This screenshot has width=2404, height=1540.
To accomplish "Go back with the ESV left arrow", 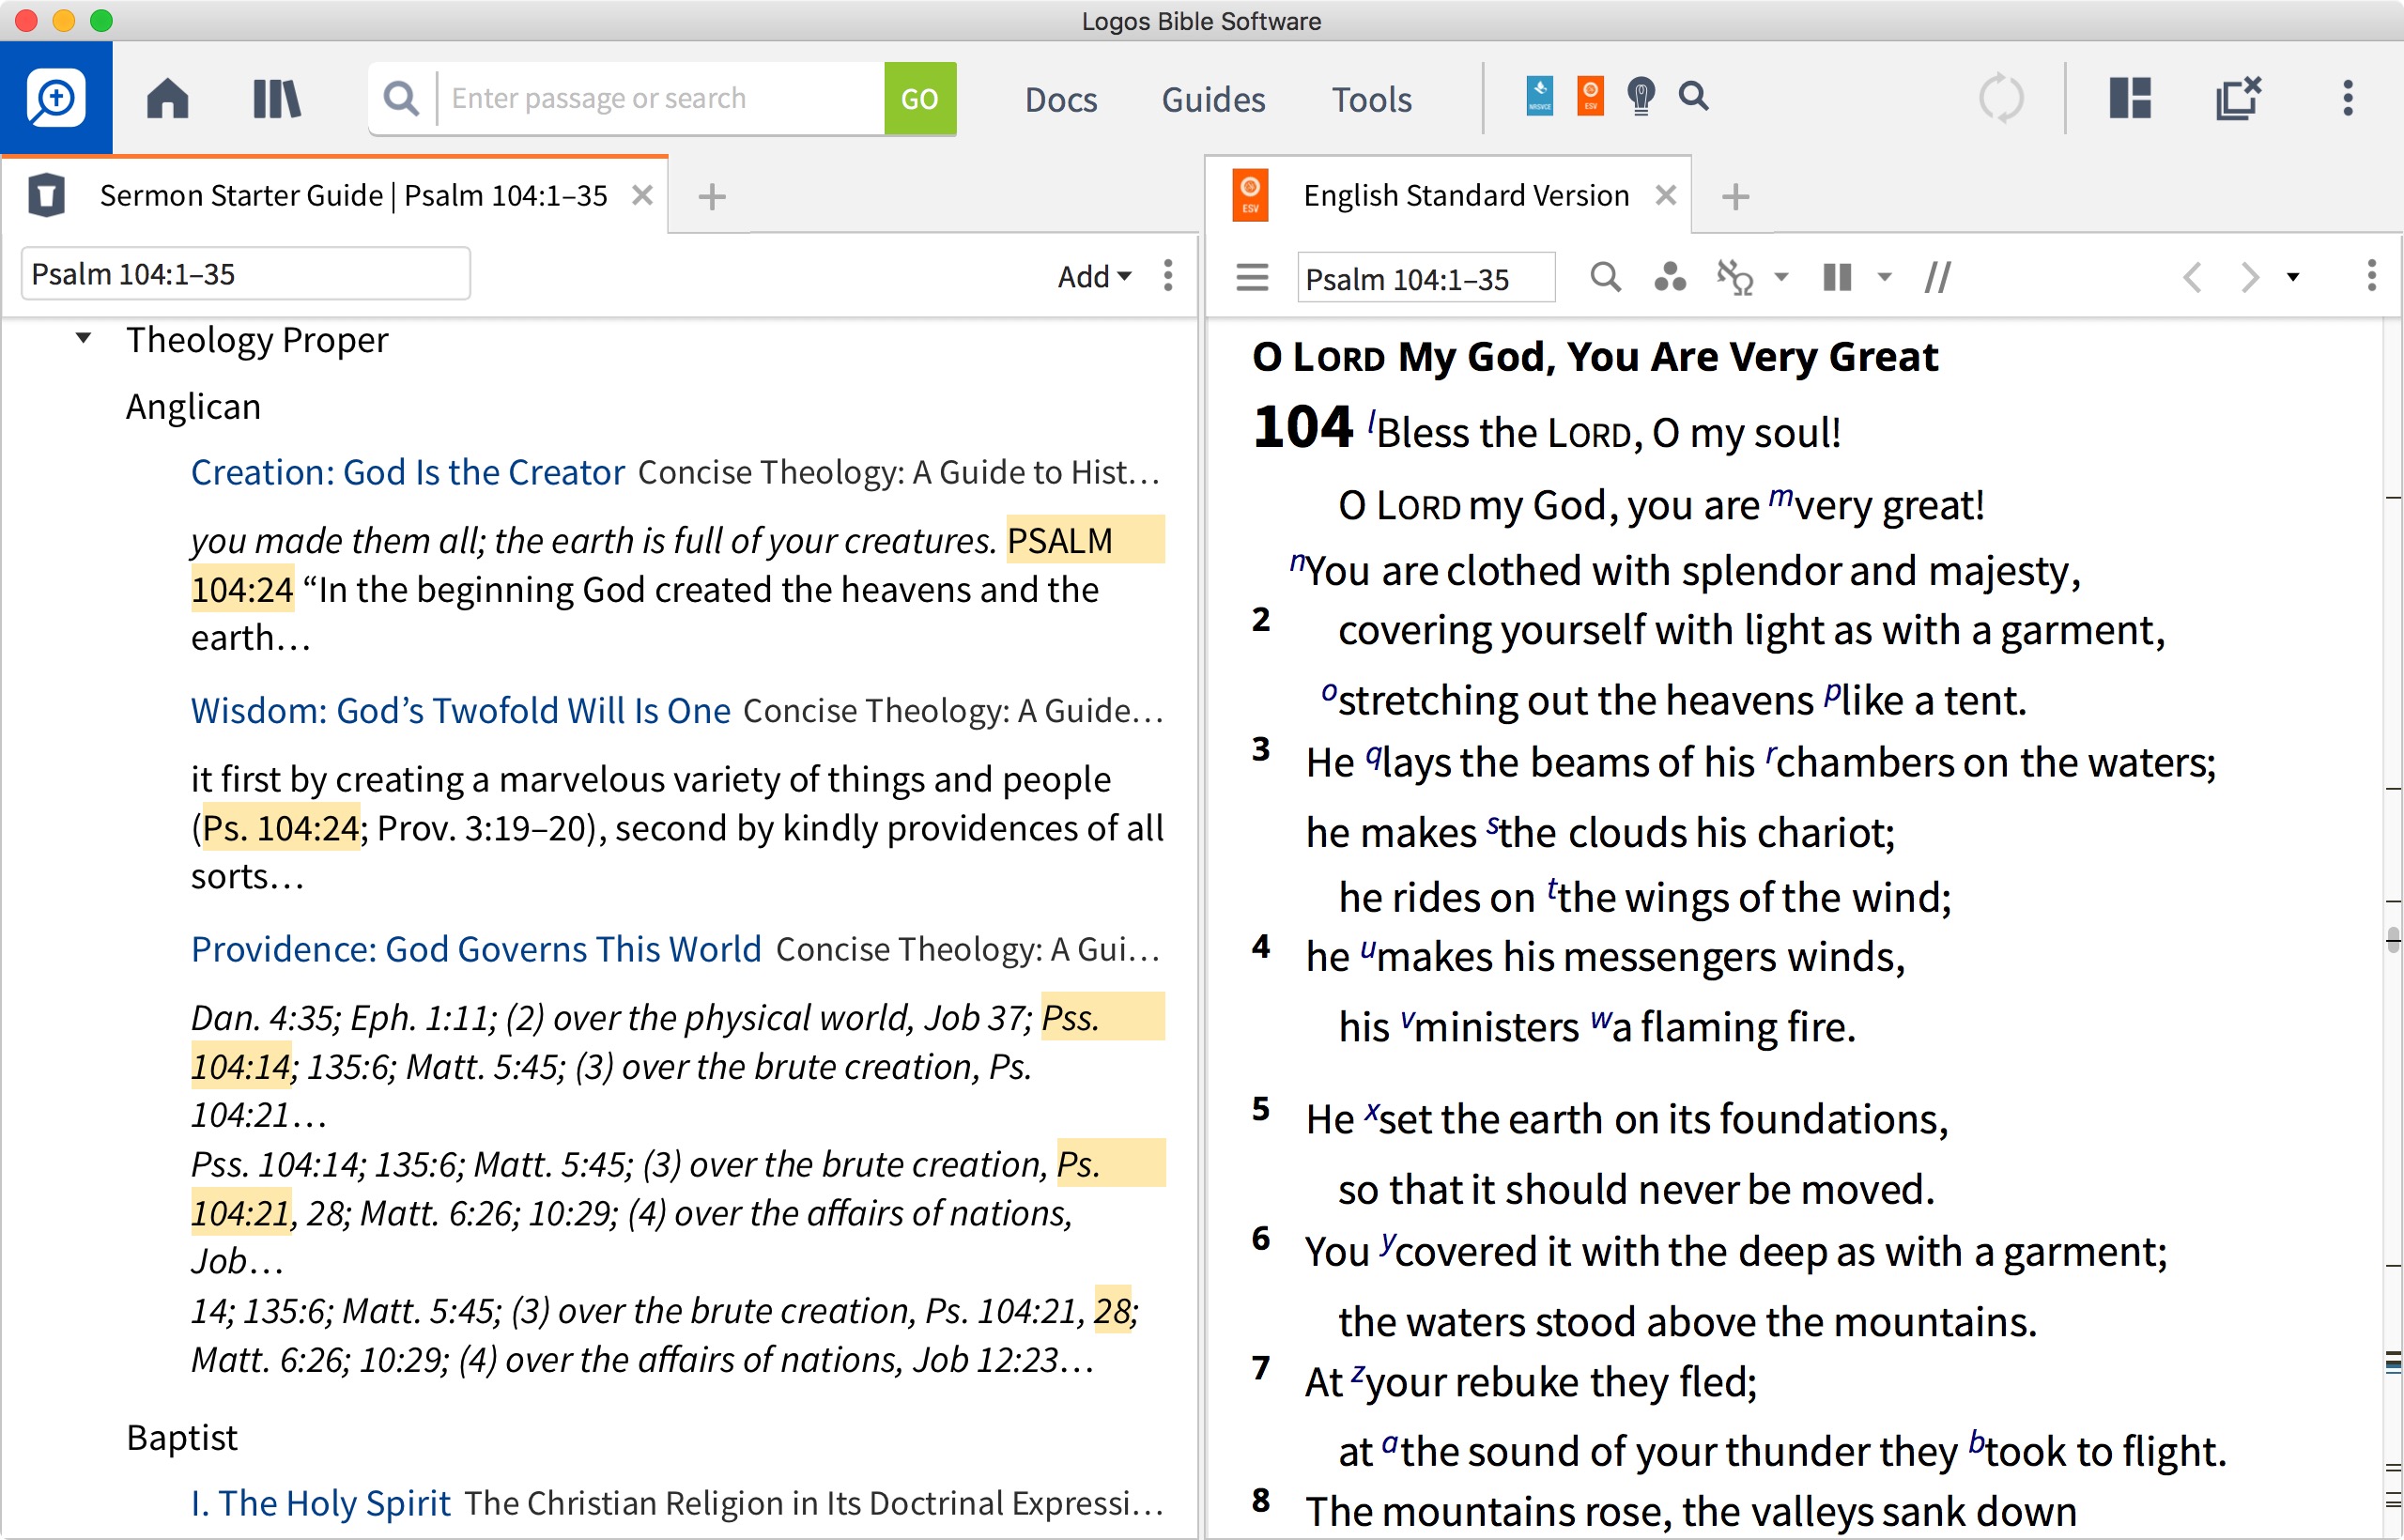I will (2191, 277).
